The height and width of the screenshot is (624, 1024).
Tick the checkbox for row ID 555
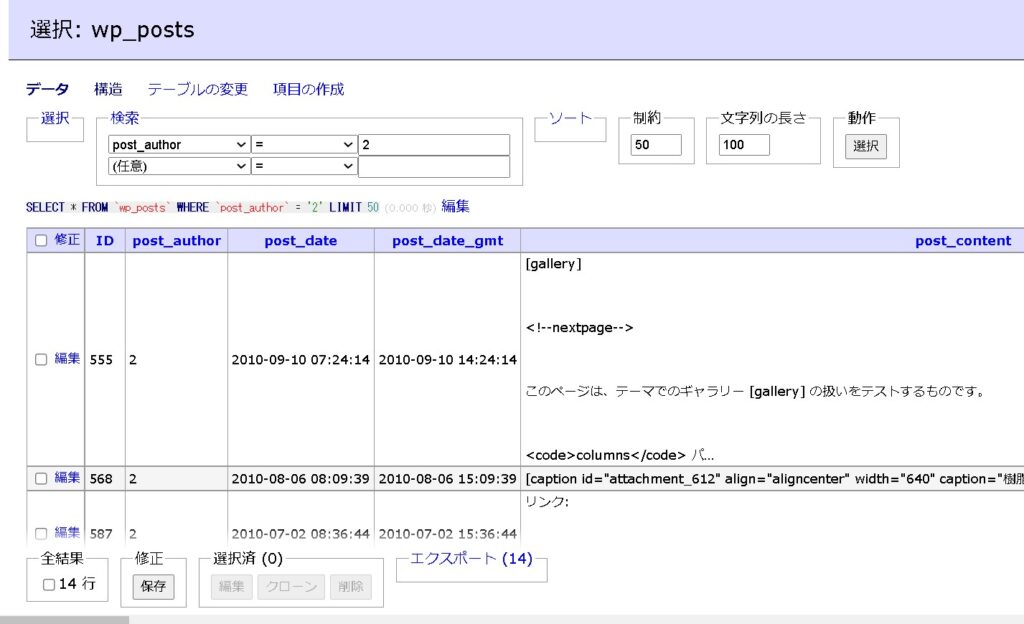(x=41, y=359)
